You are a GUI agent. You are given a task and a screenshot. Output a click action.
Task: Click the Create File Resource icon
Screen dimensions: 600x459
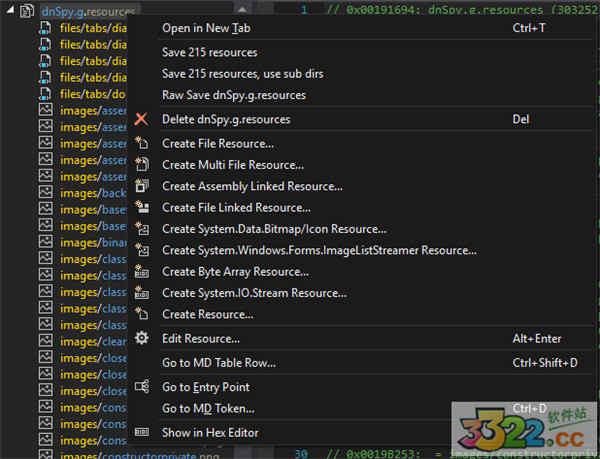click(x=142, y=143)
